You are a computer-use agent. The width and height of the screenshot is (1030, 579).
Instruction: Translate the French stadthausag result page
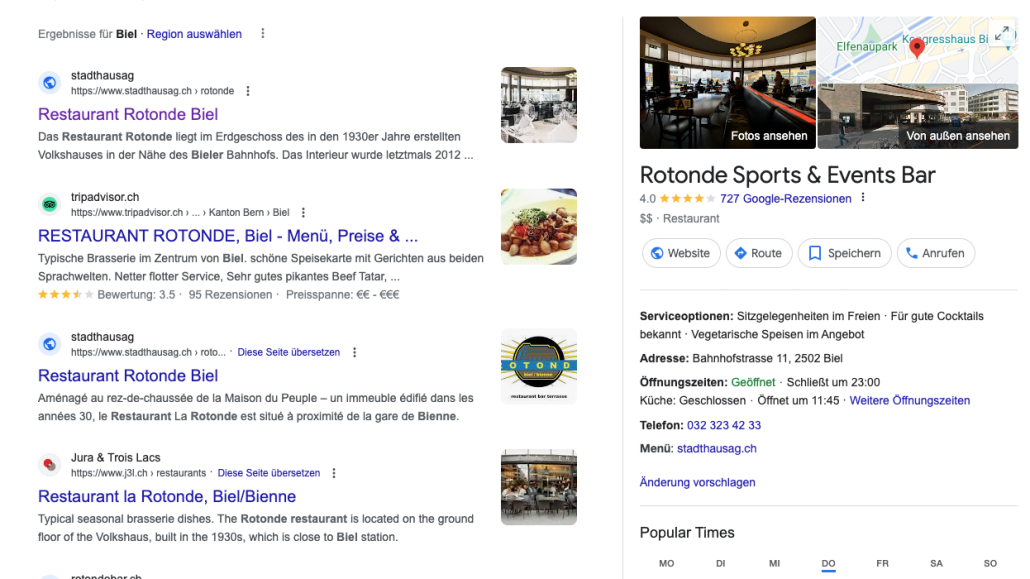(288, 352)
